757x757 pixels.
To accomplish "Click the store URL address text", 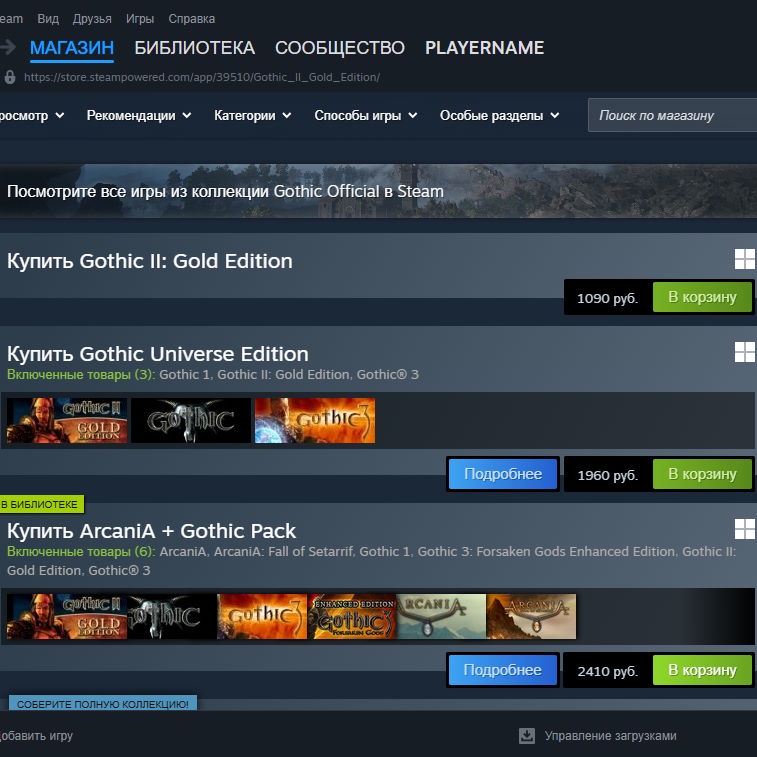I will 202,77.
